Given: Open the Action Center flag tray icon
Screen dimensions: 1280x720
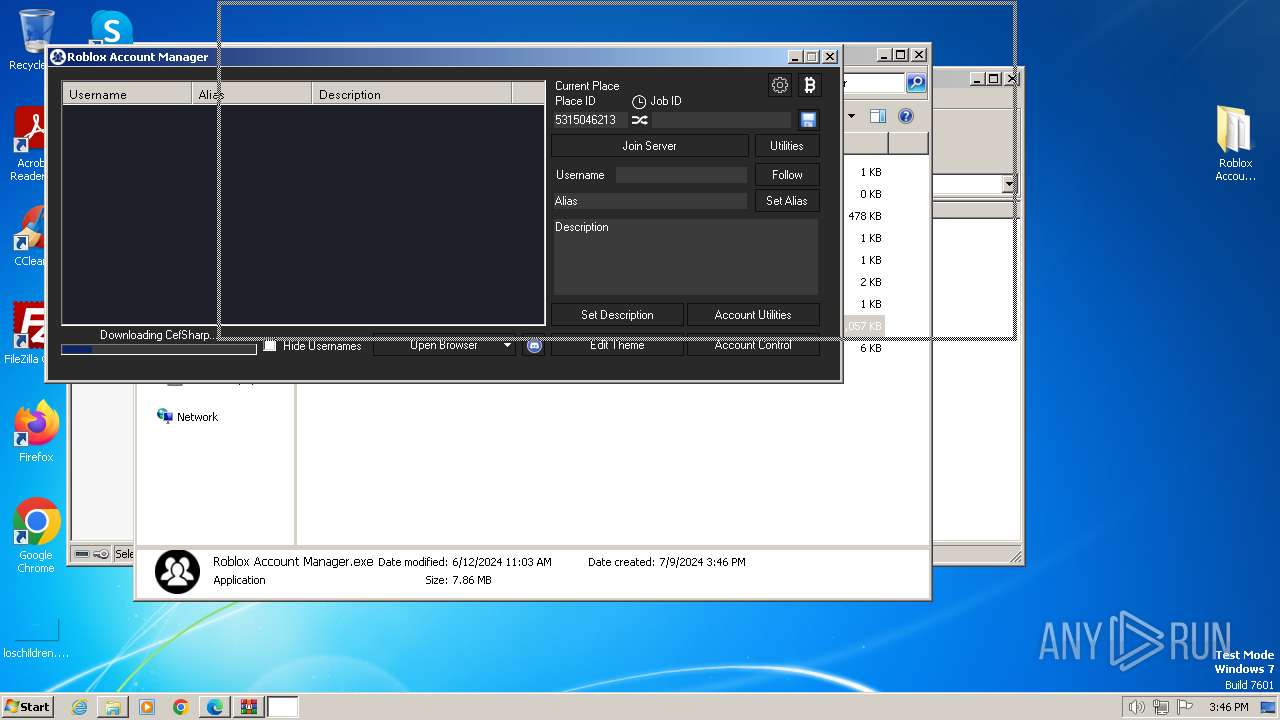Looking at the screenshot, I should pyautogui.click(x=1185, y=707).
